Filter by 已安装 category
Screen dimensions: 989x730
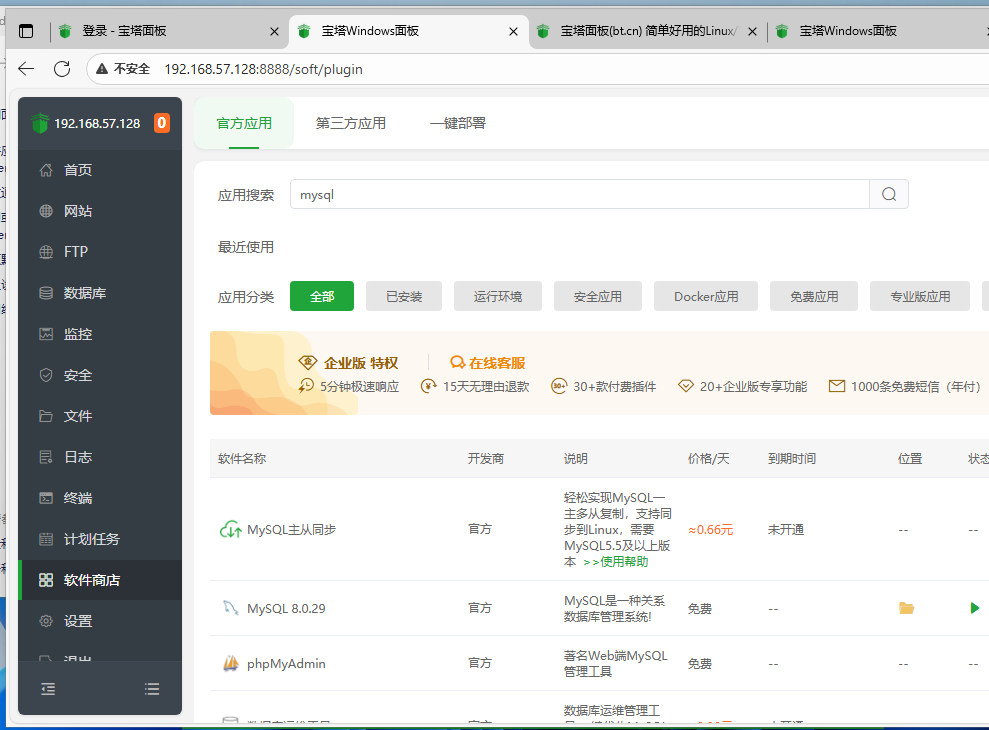(404, 296)
